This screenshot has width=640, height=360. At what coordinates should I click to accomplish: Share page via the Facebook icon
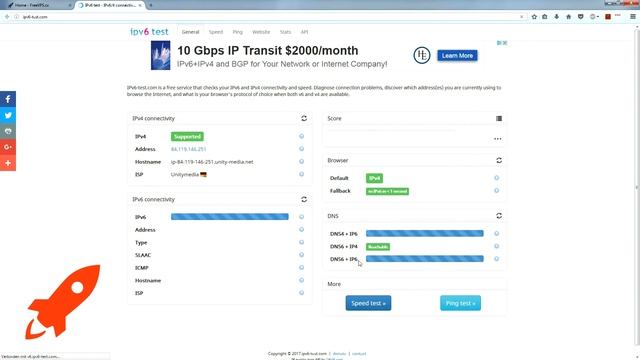[8, 99]
